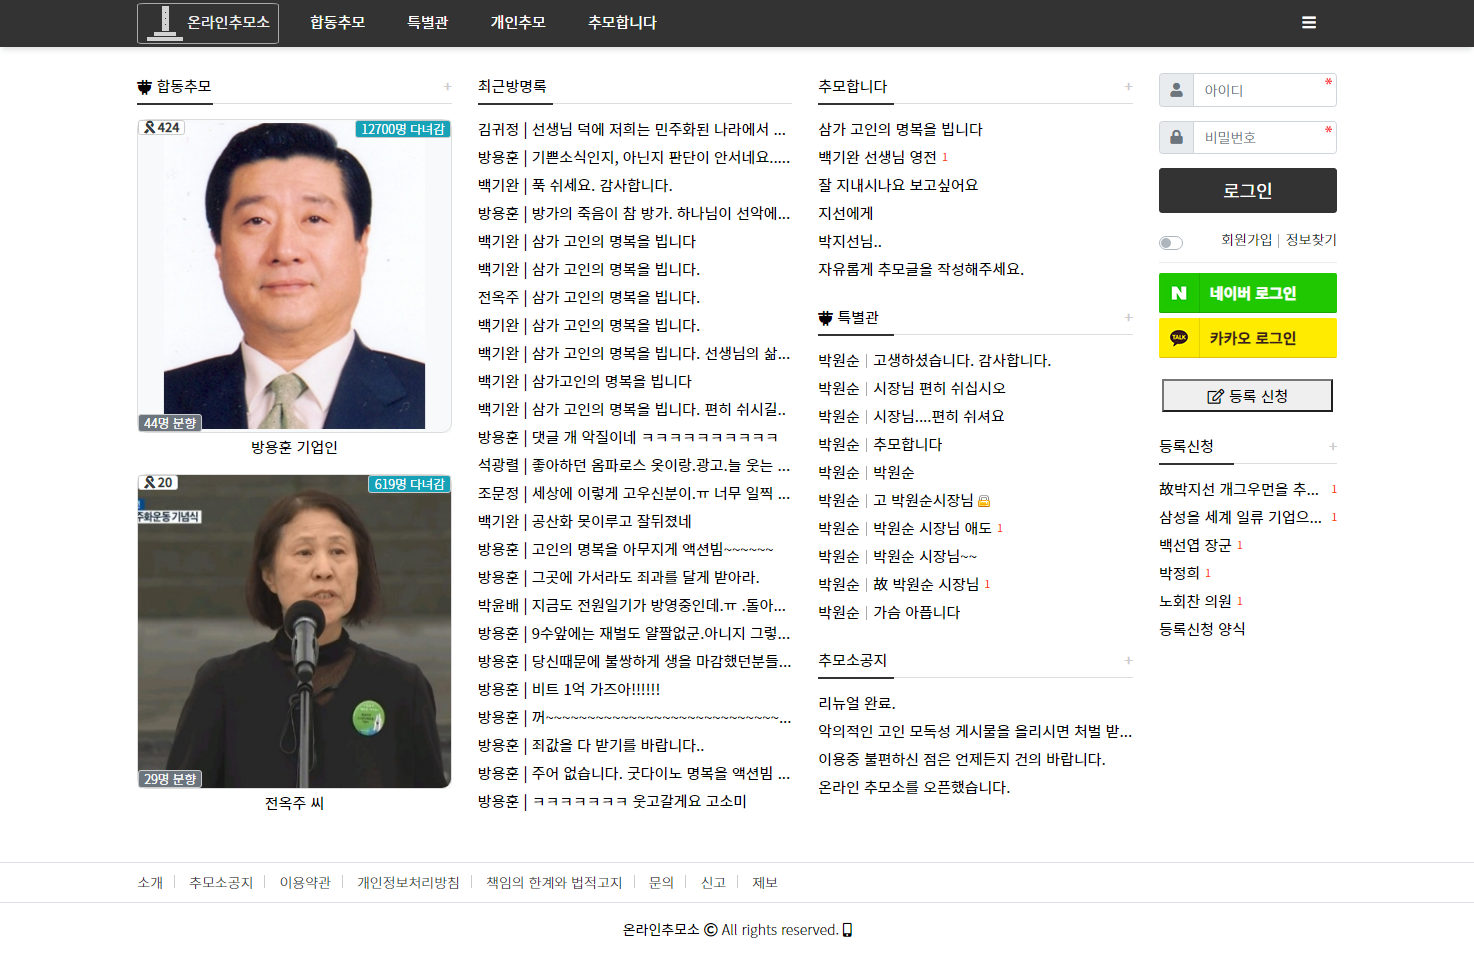Open notice 이용중 불편하신 점은 언제든지
Viewport: 1474px width, 956px height.
962,760
